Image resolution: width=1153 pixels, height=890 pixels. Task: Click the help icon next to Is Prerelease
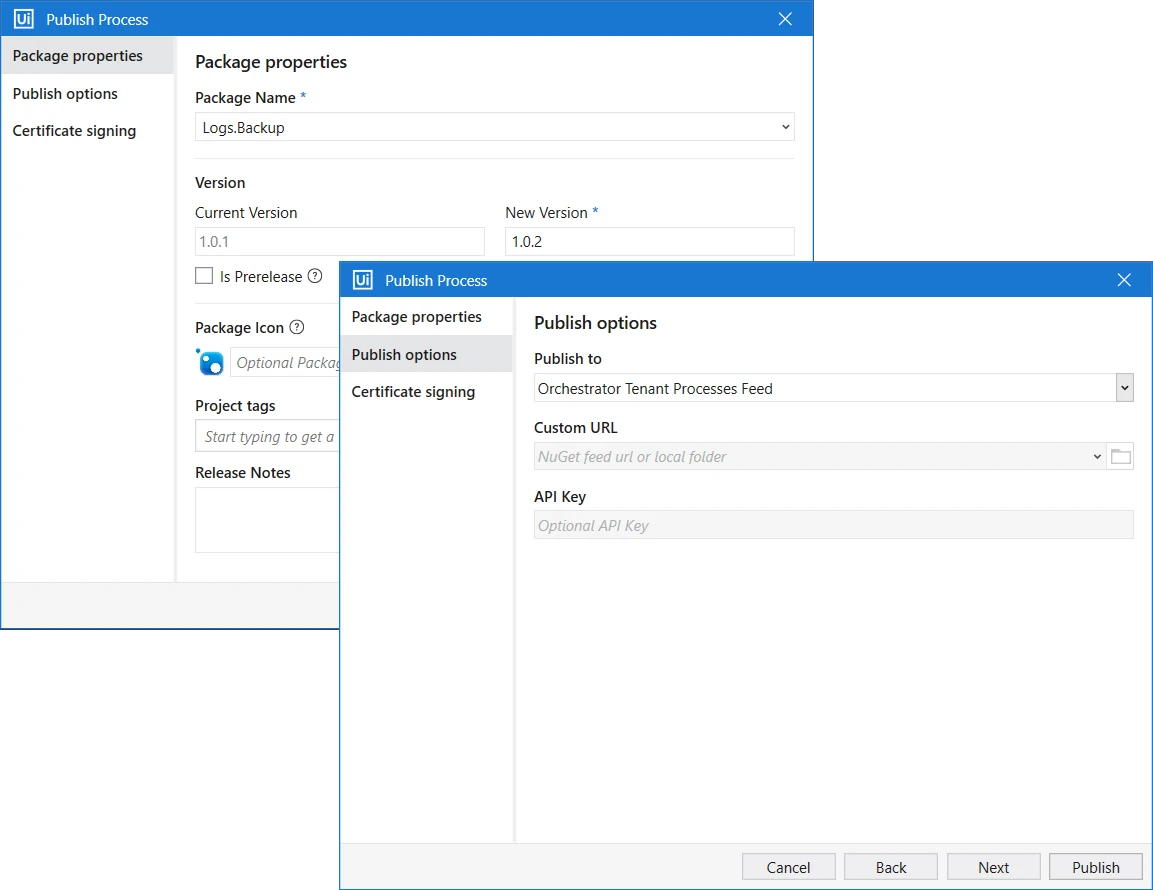point(315,276)
